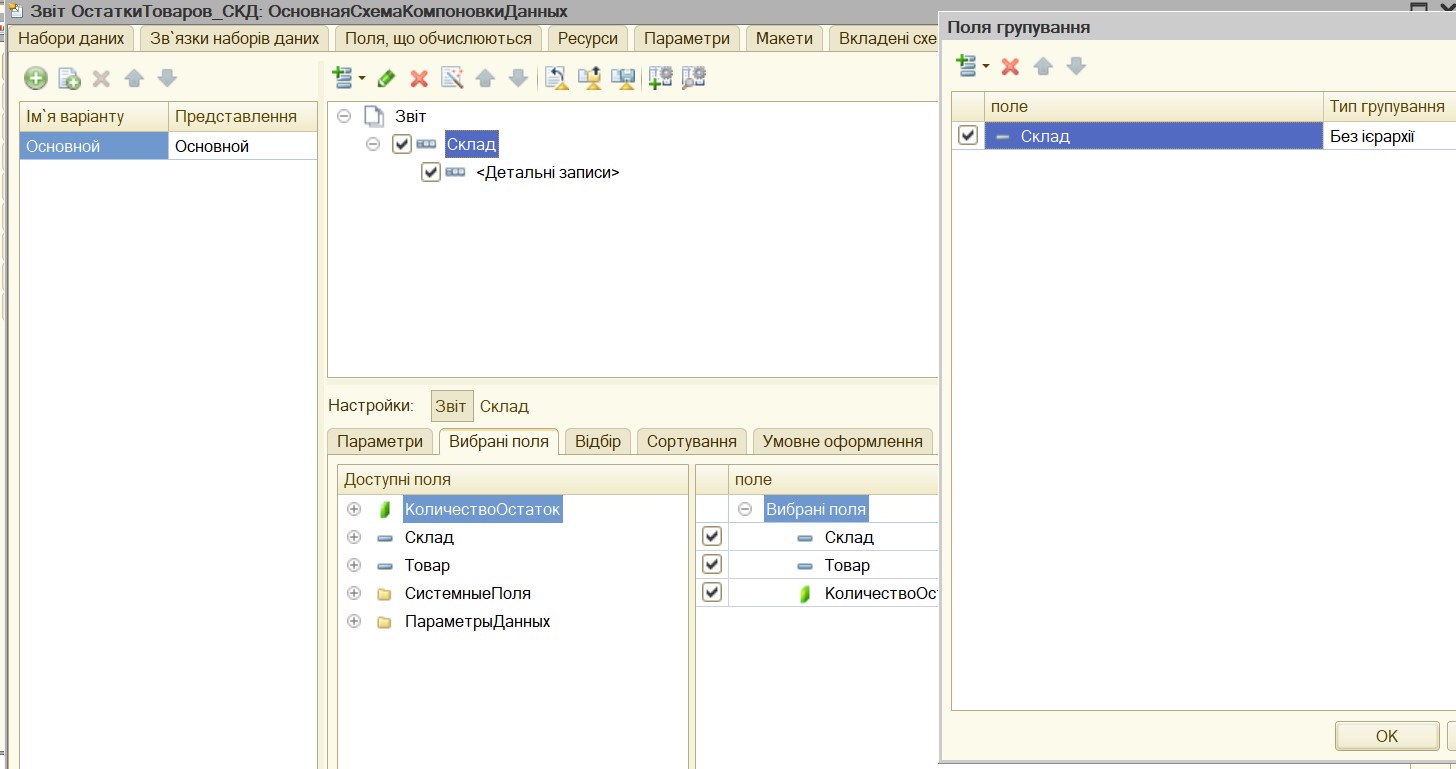Move grouping field up in Поля групування dialog
Viewport: 1456px width, 769px height.
(1043, 66)
